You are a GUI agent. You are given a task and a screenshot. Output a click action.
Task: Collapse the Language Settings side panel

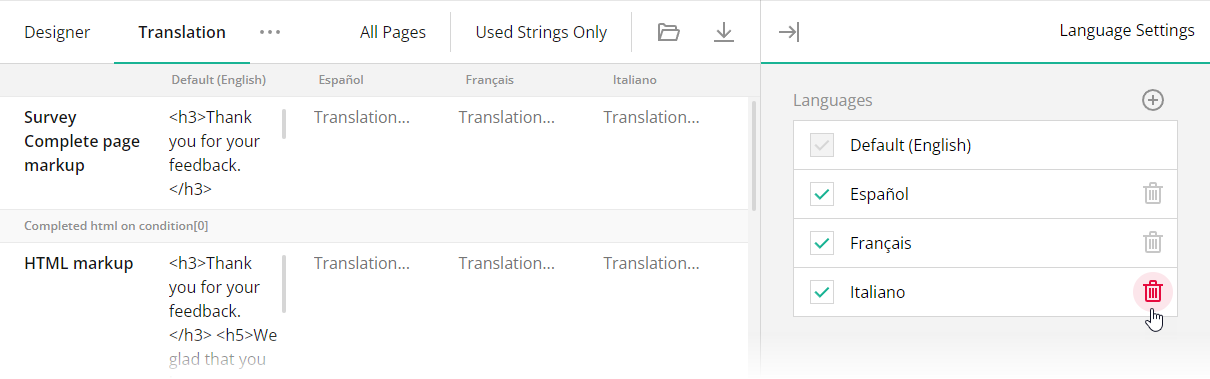coord(789,32)
